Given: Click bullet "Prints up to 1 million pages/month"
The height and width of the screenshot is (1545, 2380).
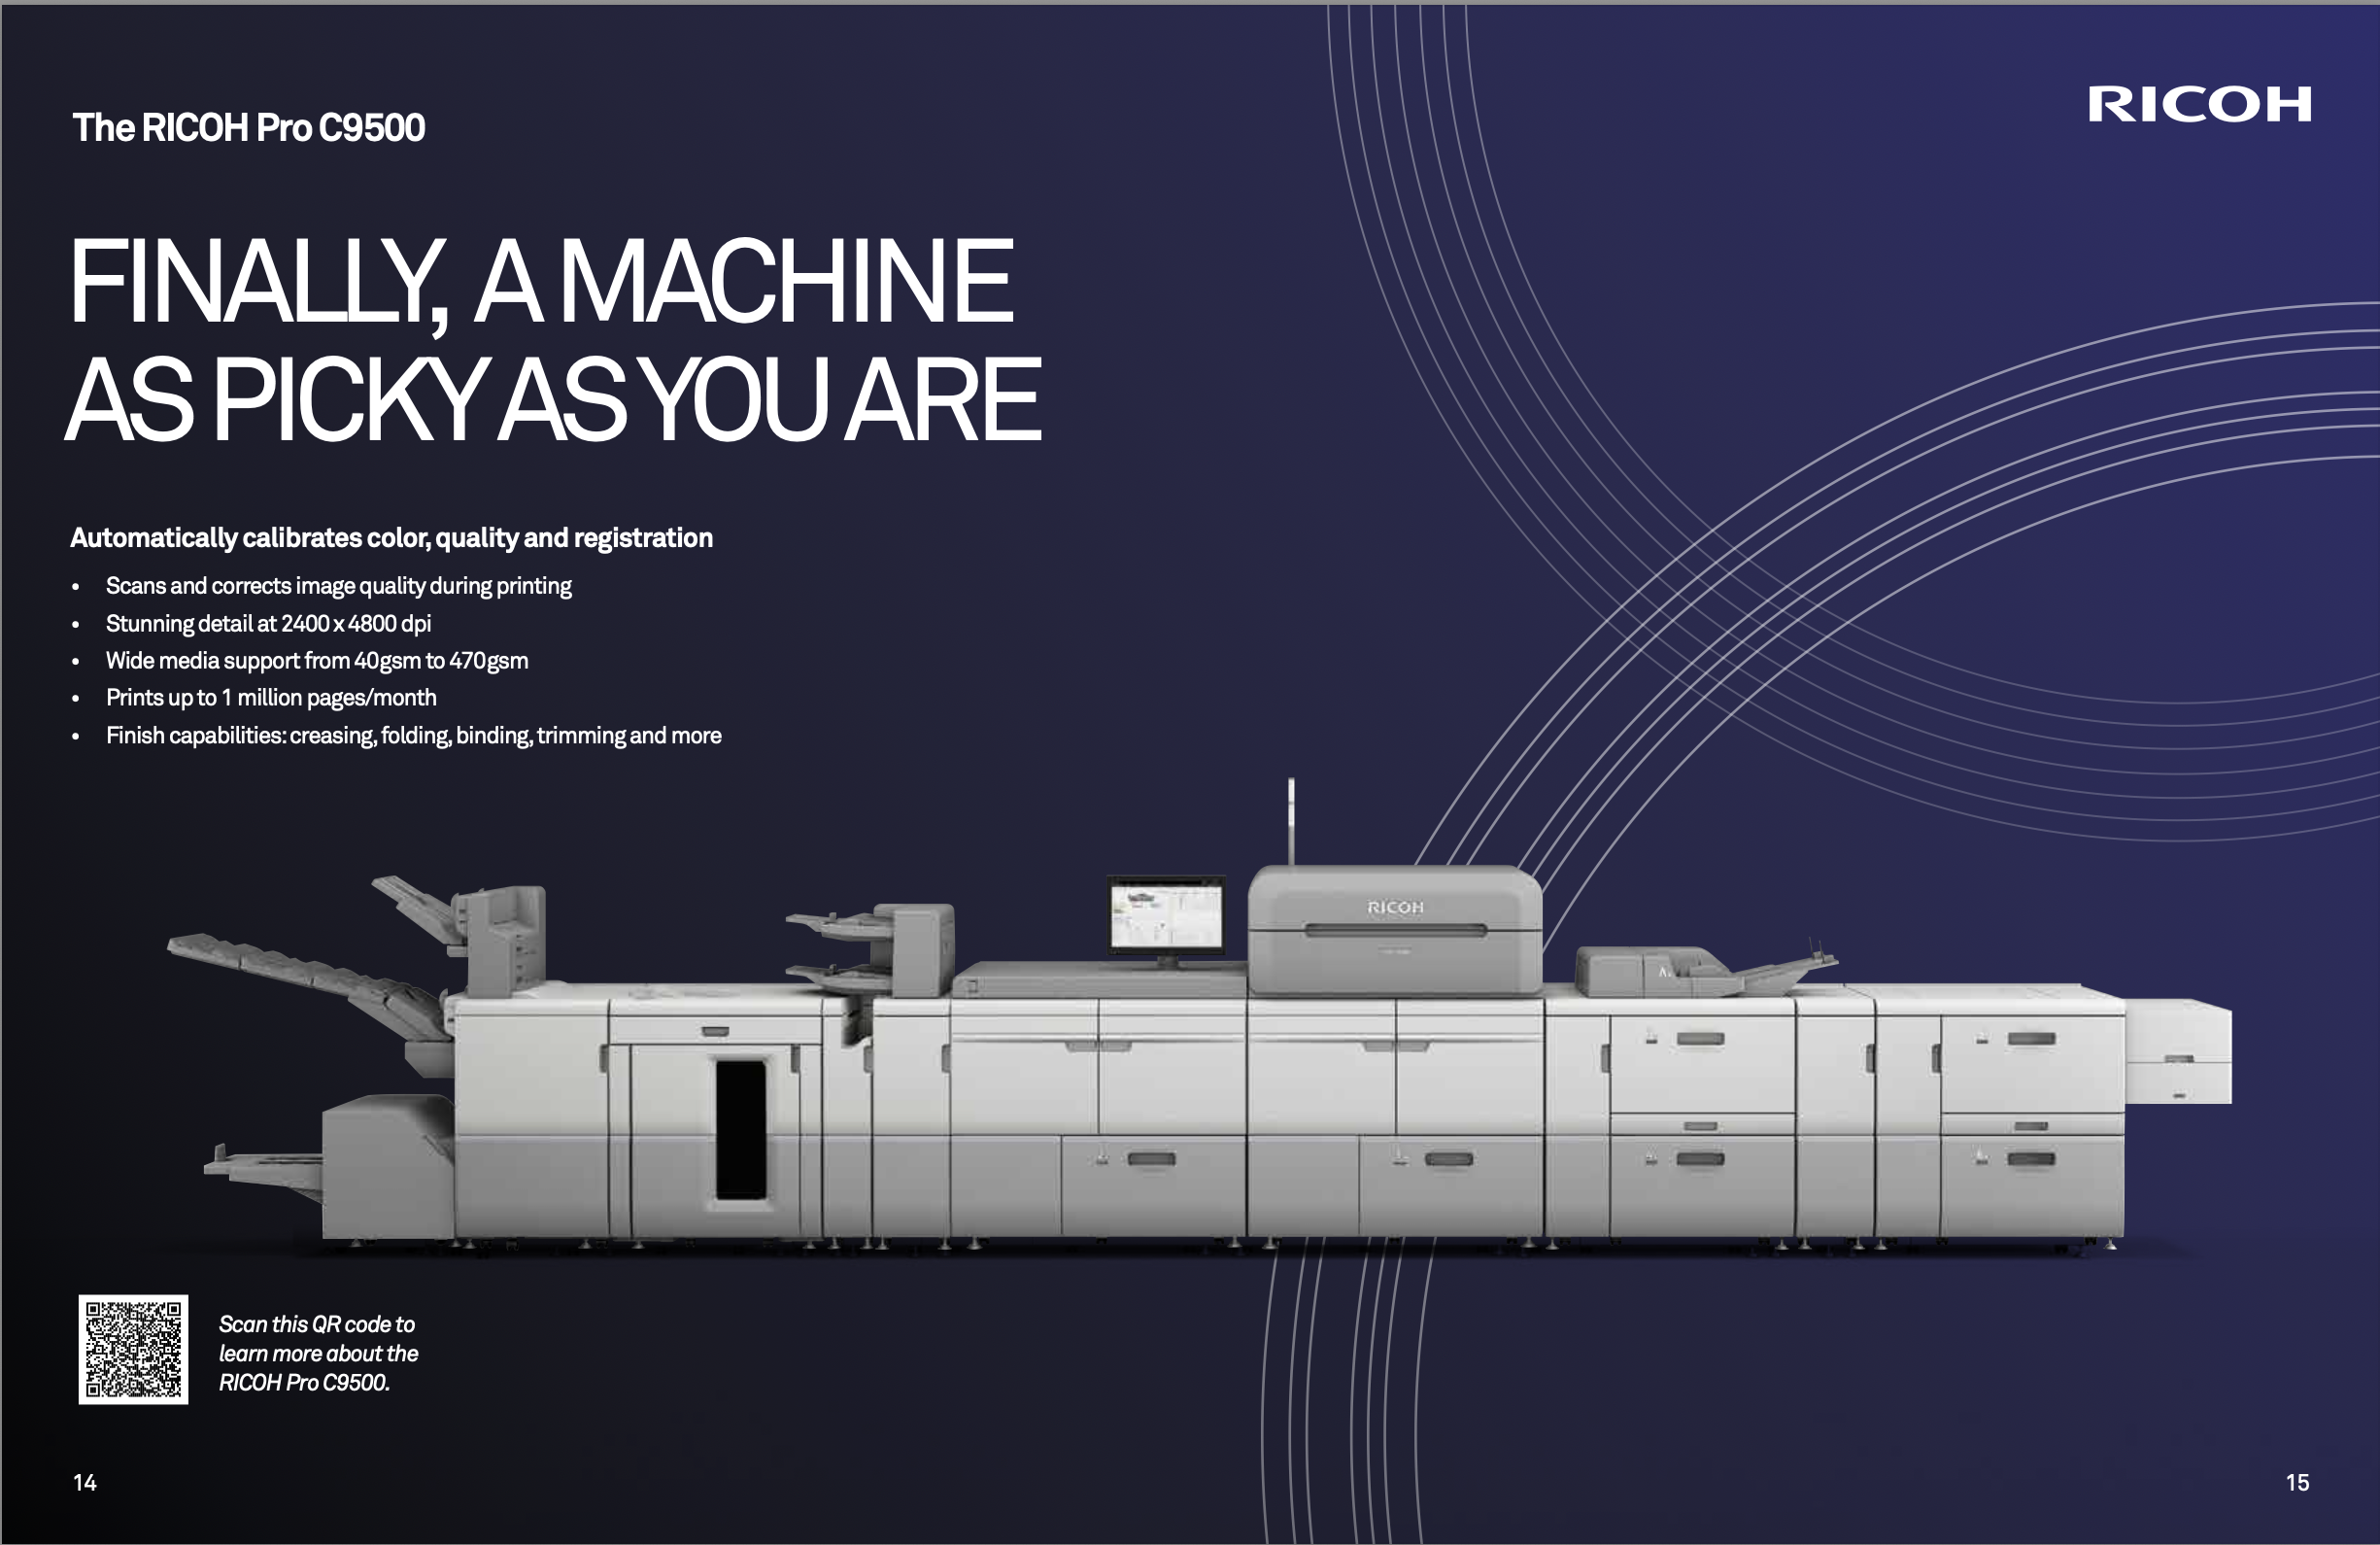Looking at the screenshot, I should [271, 698].
